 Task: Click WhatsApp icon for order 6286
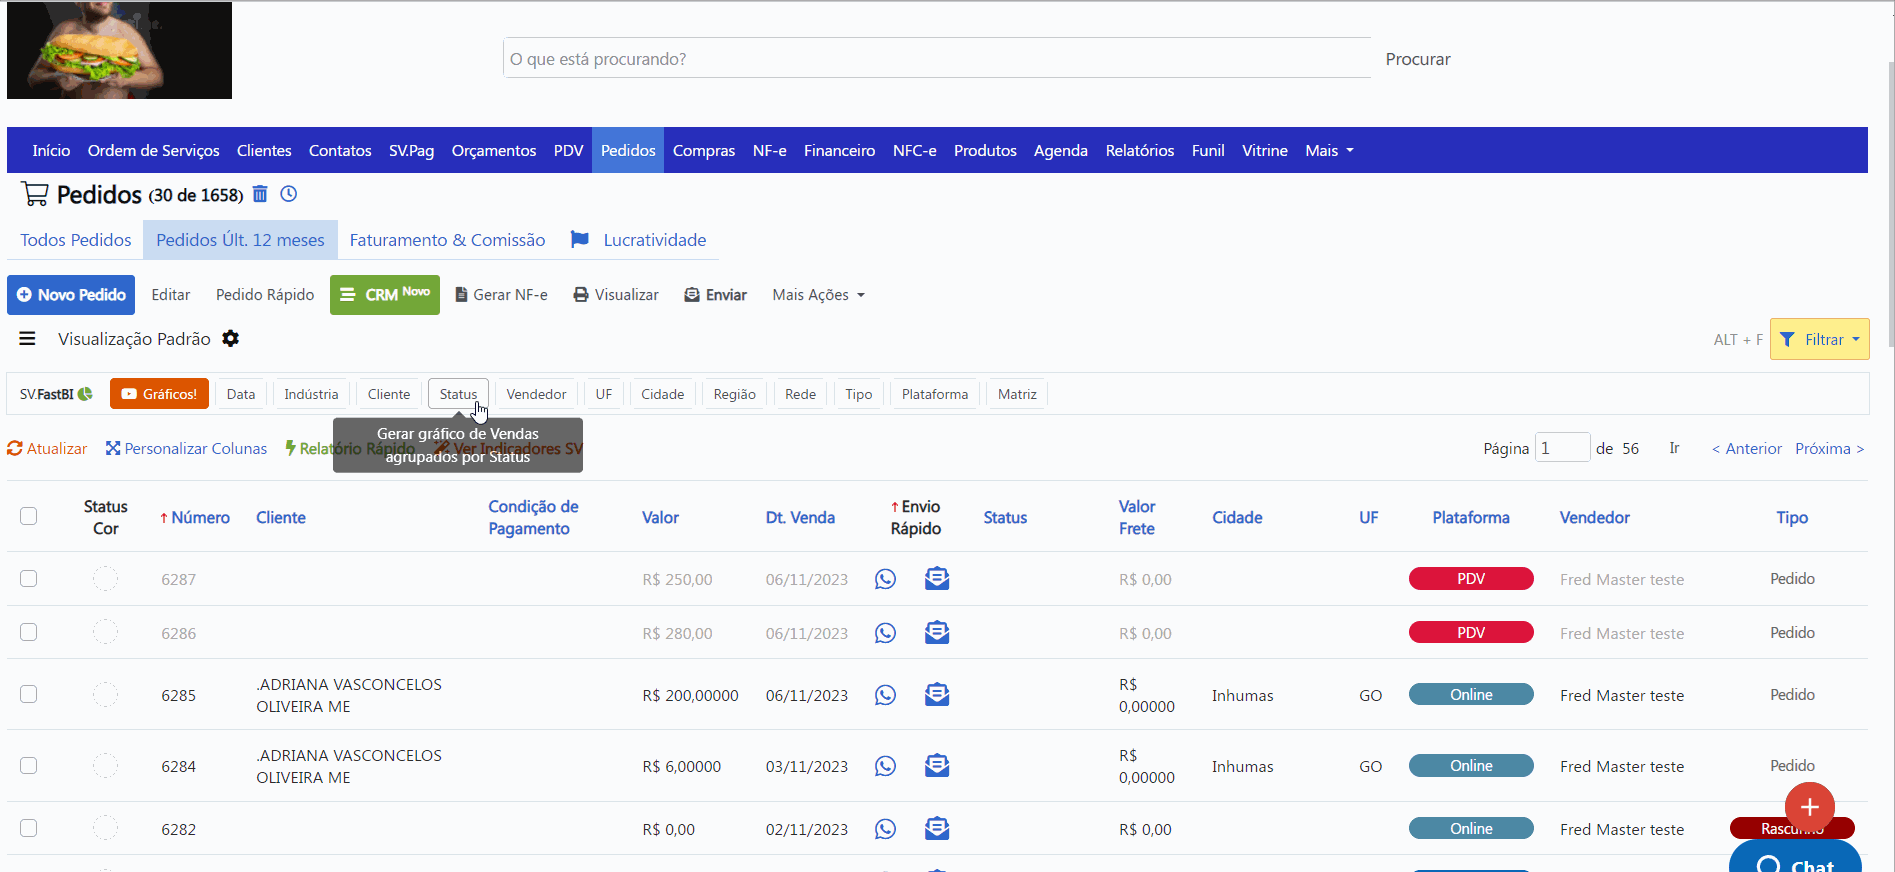point(885,633)
